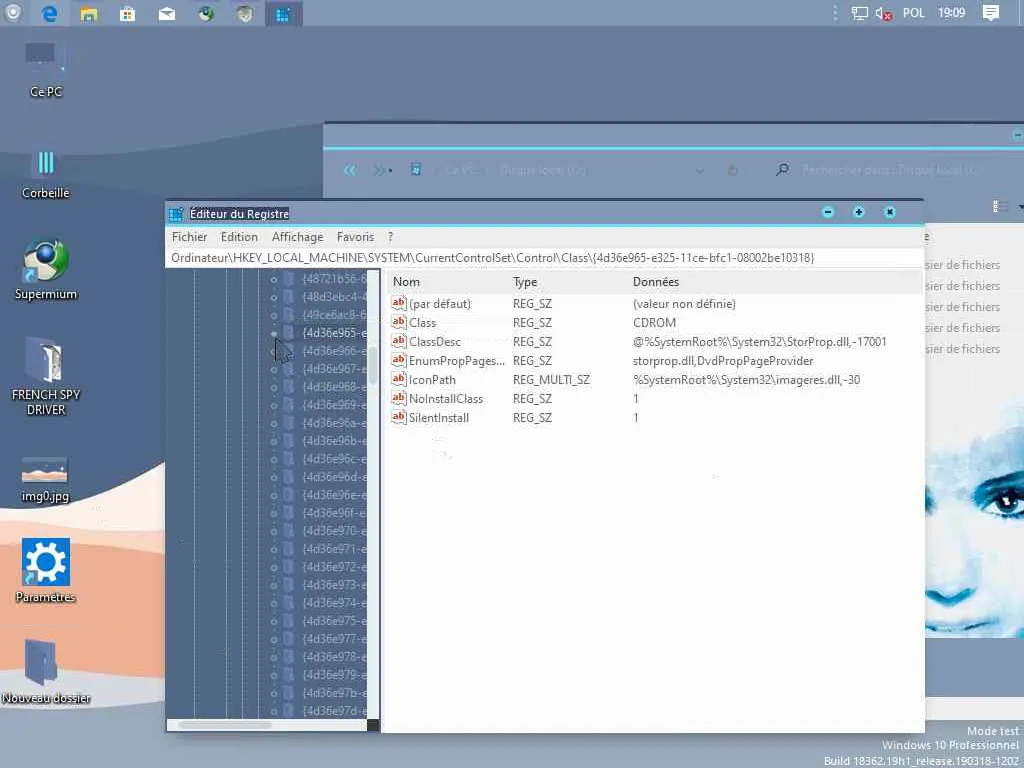Click the folder icon of key {4d36e96f

[288, 513]
